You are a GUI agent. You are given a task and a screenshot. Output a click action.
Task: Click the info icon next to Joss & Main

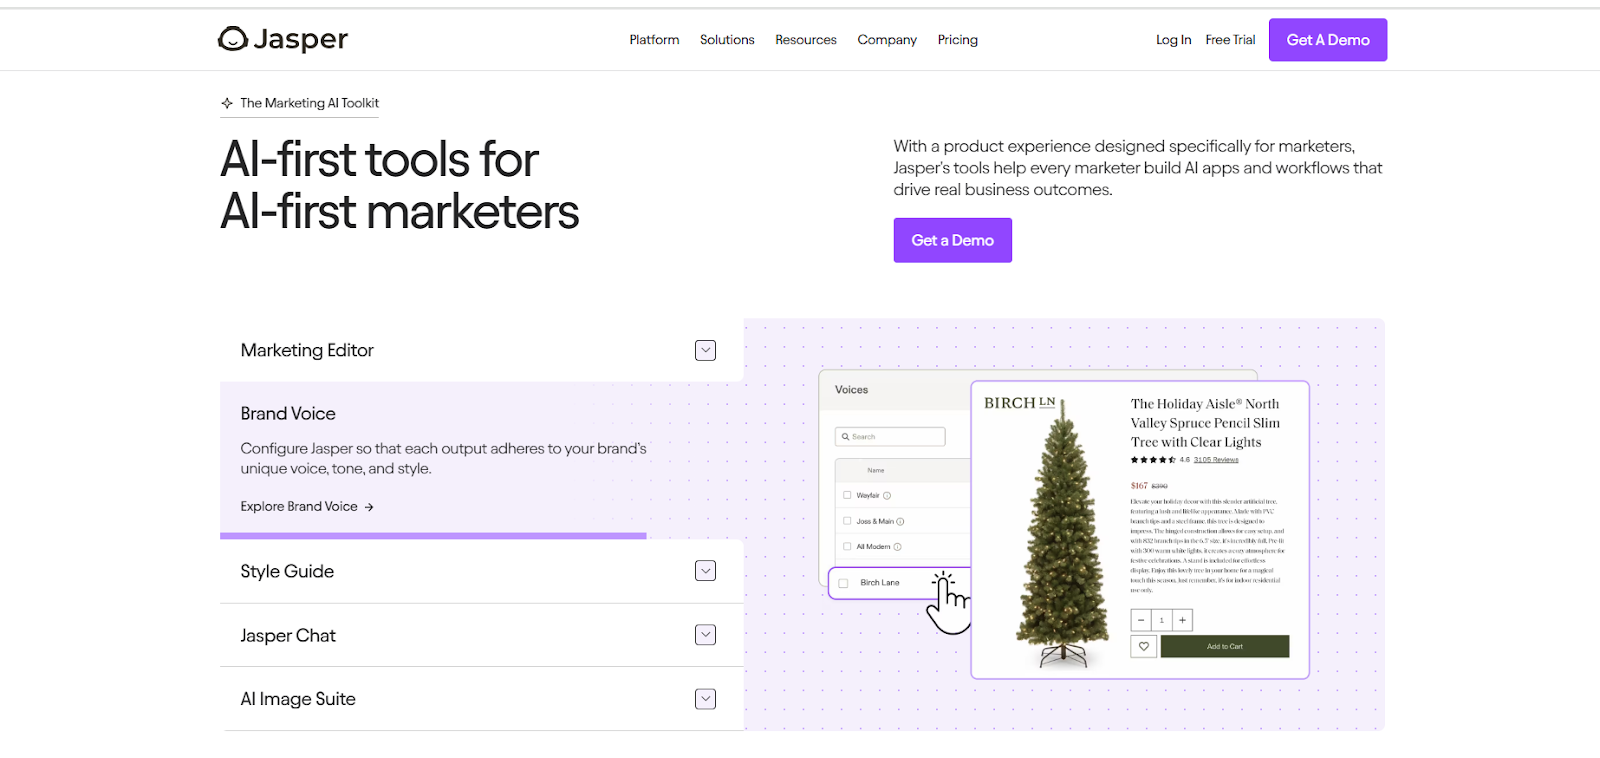pos(900,521)
